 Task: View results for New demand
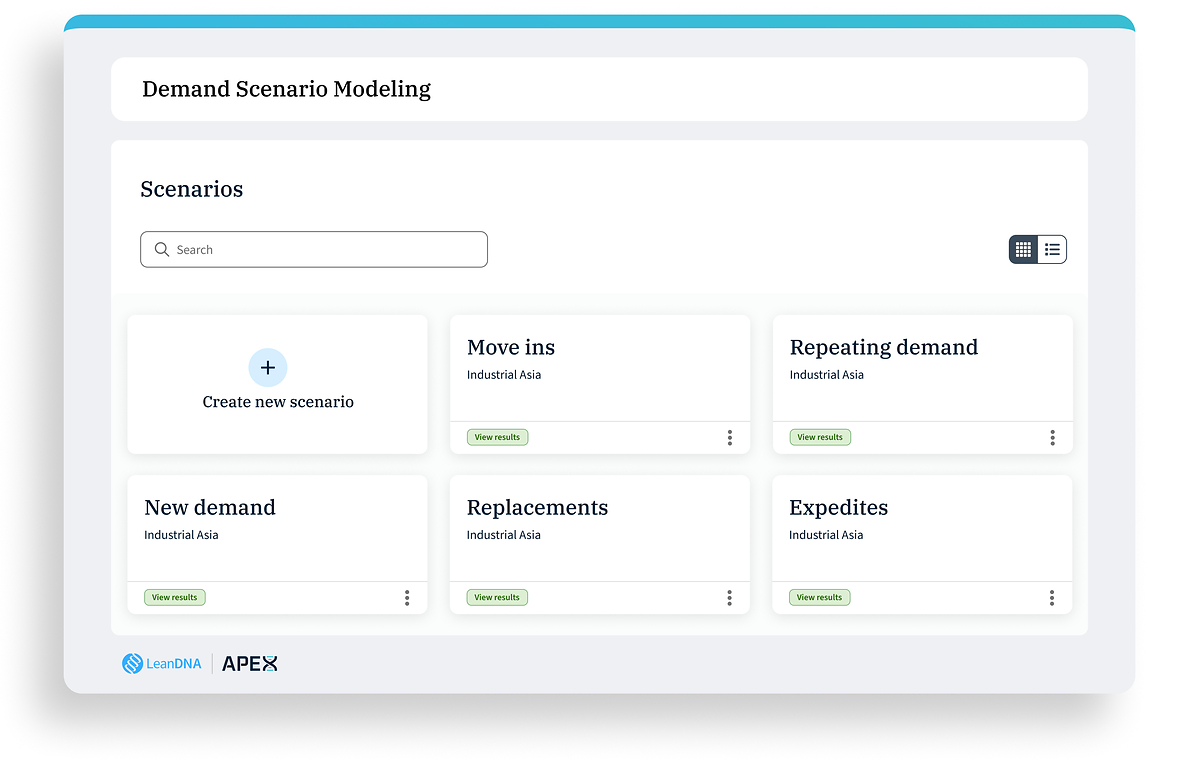[175, 597]
